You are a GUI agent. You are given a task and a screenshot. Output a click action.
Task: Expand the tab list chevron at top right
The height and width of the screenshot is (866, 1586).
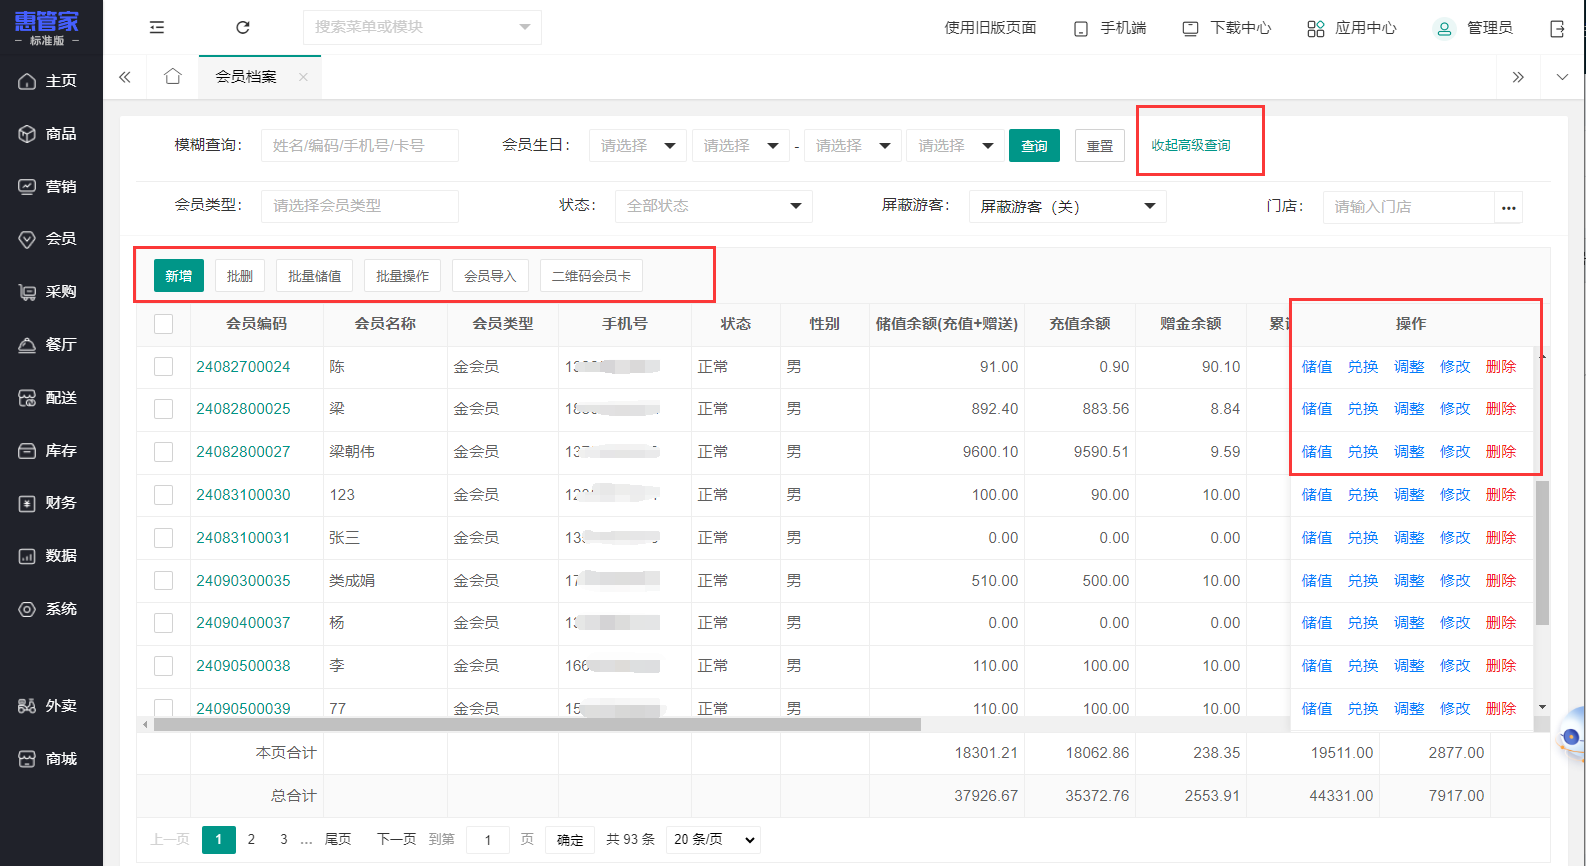click(1562, 77)
